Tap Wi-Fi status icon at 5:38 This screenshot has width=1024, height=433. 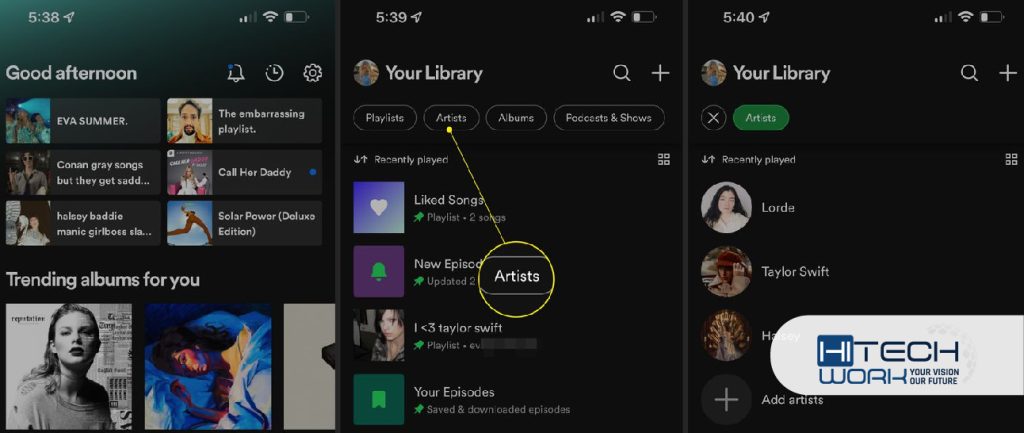tap(270, 18)
